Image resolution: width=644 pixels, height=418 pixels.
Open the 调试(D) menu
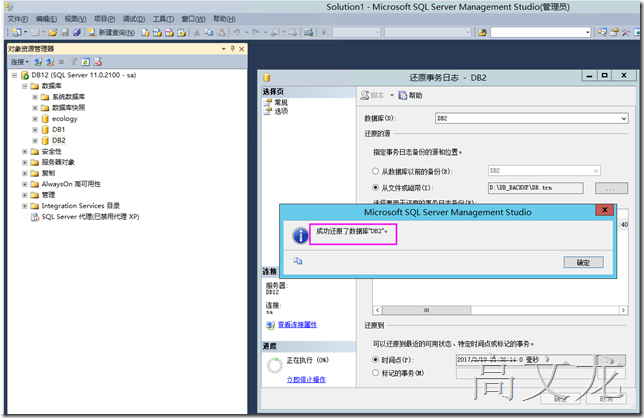click(134, 19)
